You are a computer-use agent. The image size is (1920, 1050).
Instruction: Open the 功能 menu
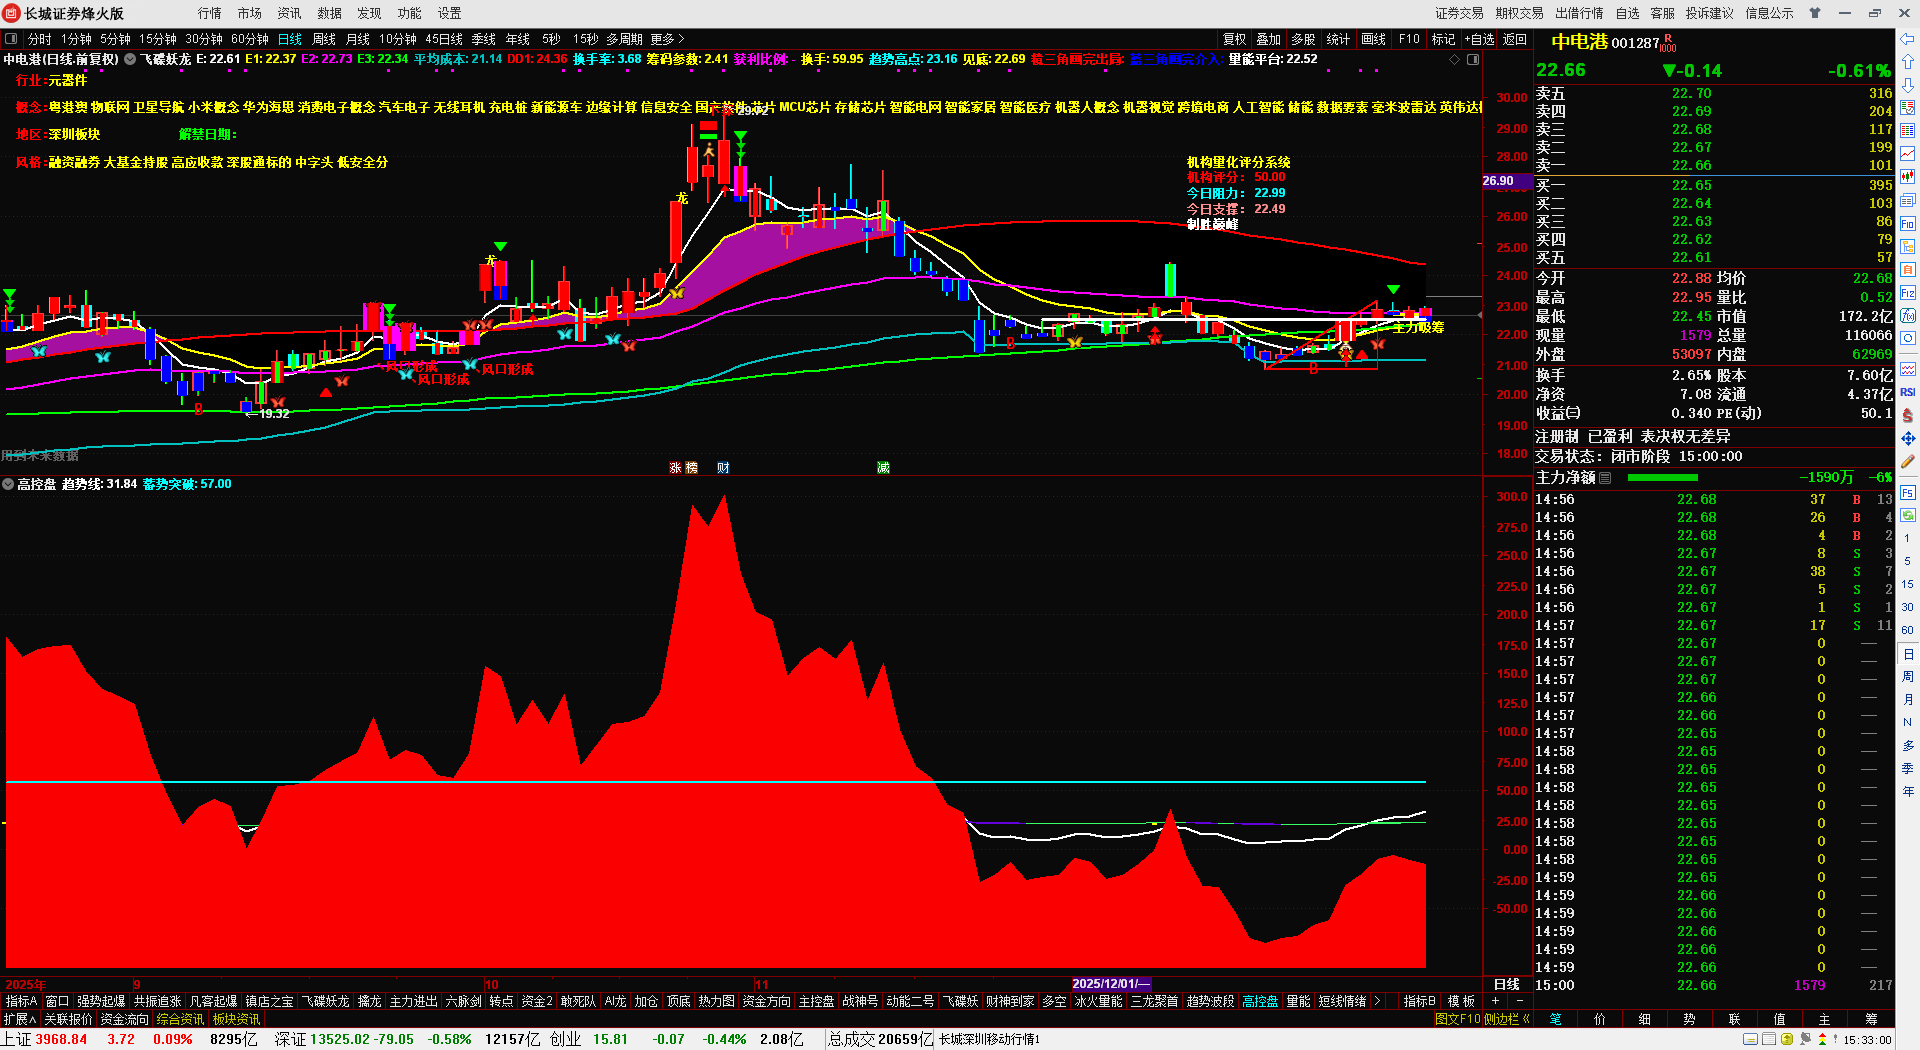coord(410,13)
